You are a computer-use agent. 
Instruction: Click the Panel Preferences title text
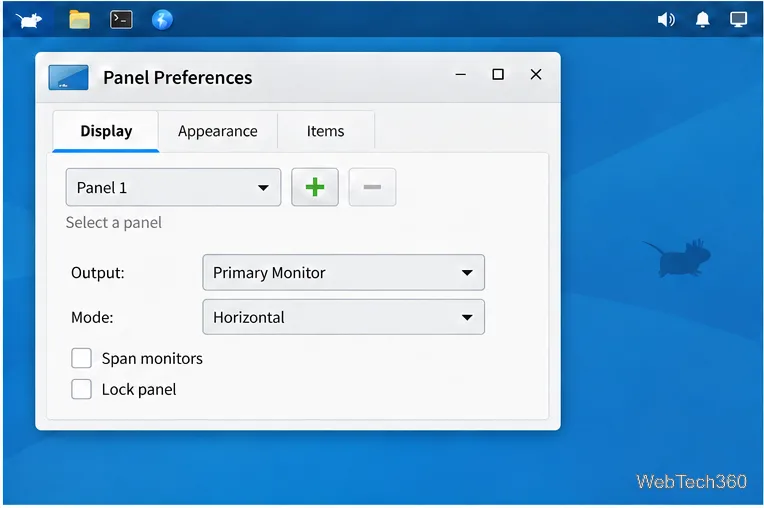tap(178, 78)
